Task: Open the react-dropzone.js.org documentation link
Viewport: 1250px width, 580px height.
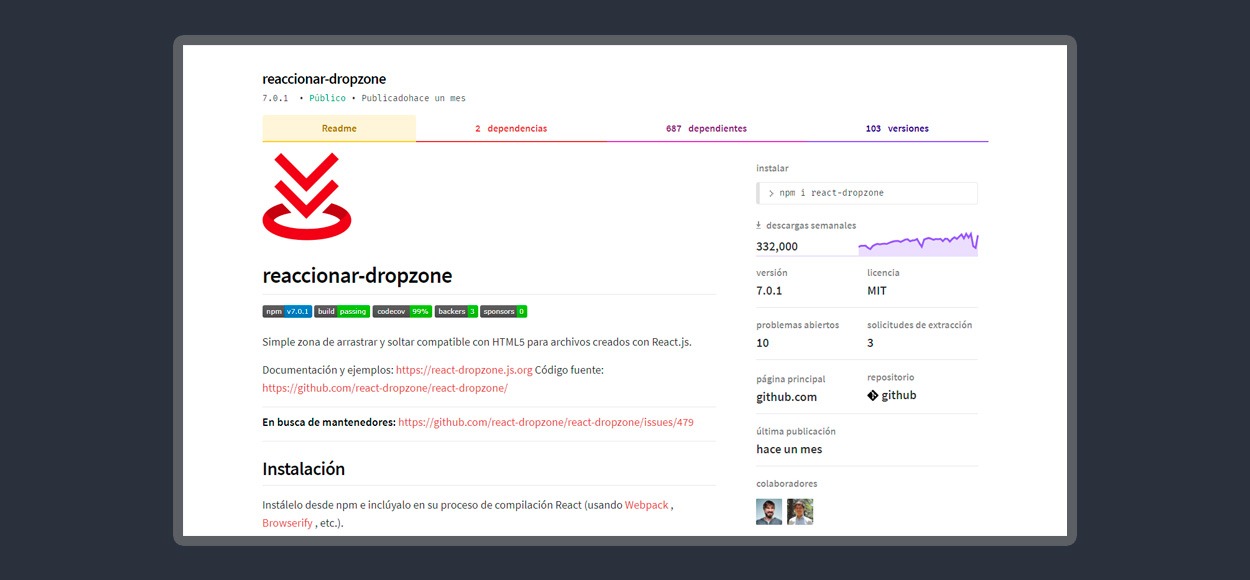Action: coord(464,370)
